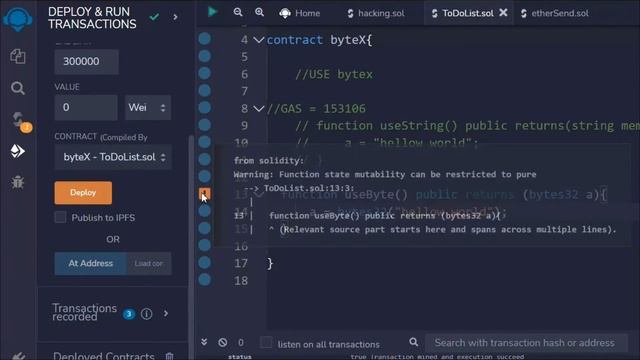Click the zoom out magnifier icon
Screen dimensions: 640x360
click(238, 12)
